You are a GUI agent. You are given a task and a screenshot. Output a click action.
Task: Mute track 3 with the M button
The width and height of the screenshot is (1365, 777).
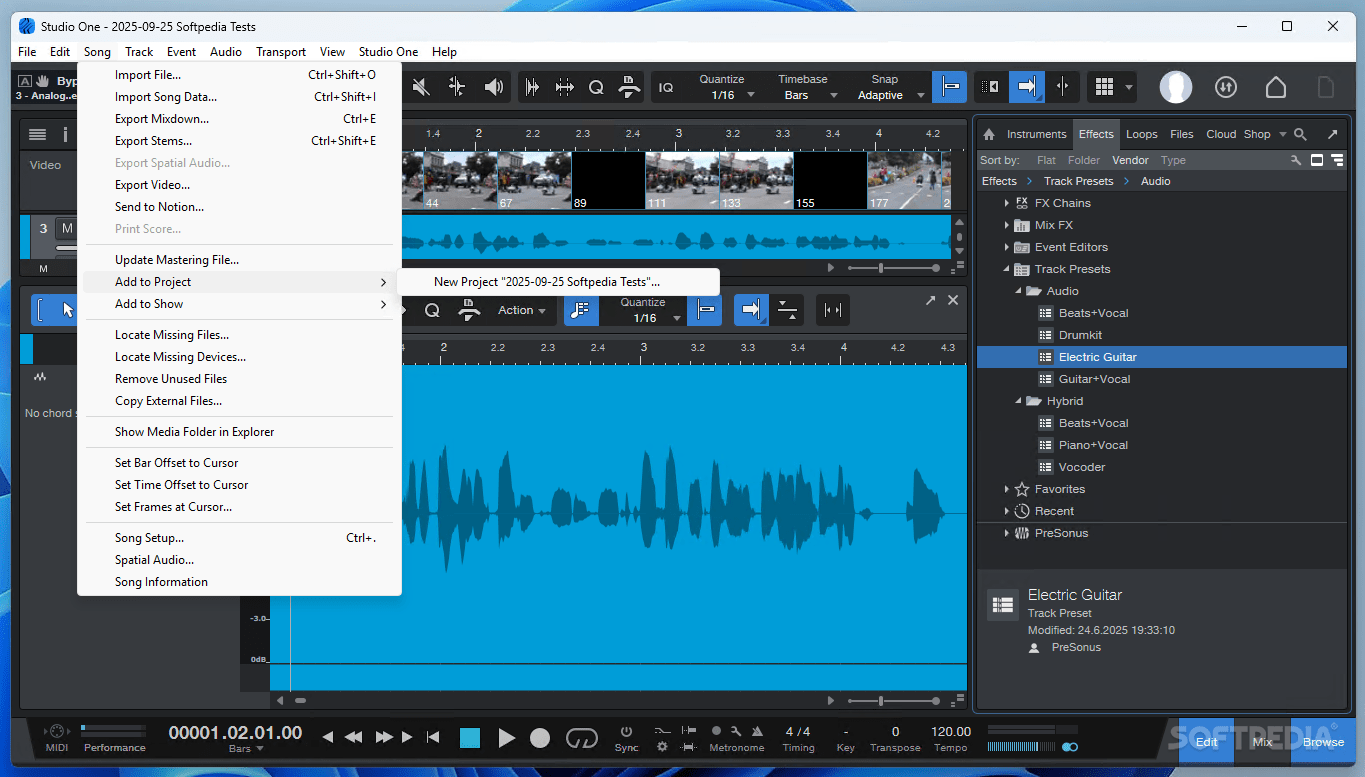[x=67, y=229]
